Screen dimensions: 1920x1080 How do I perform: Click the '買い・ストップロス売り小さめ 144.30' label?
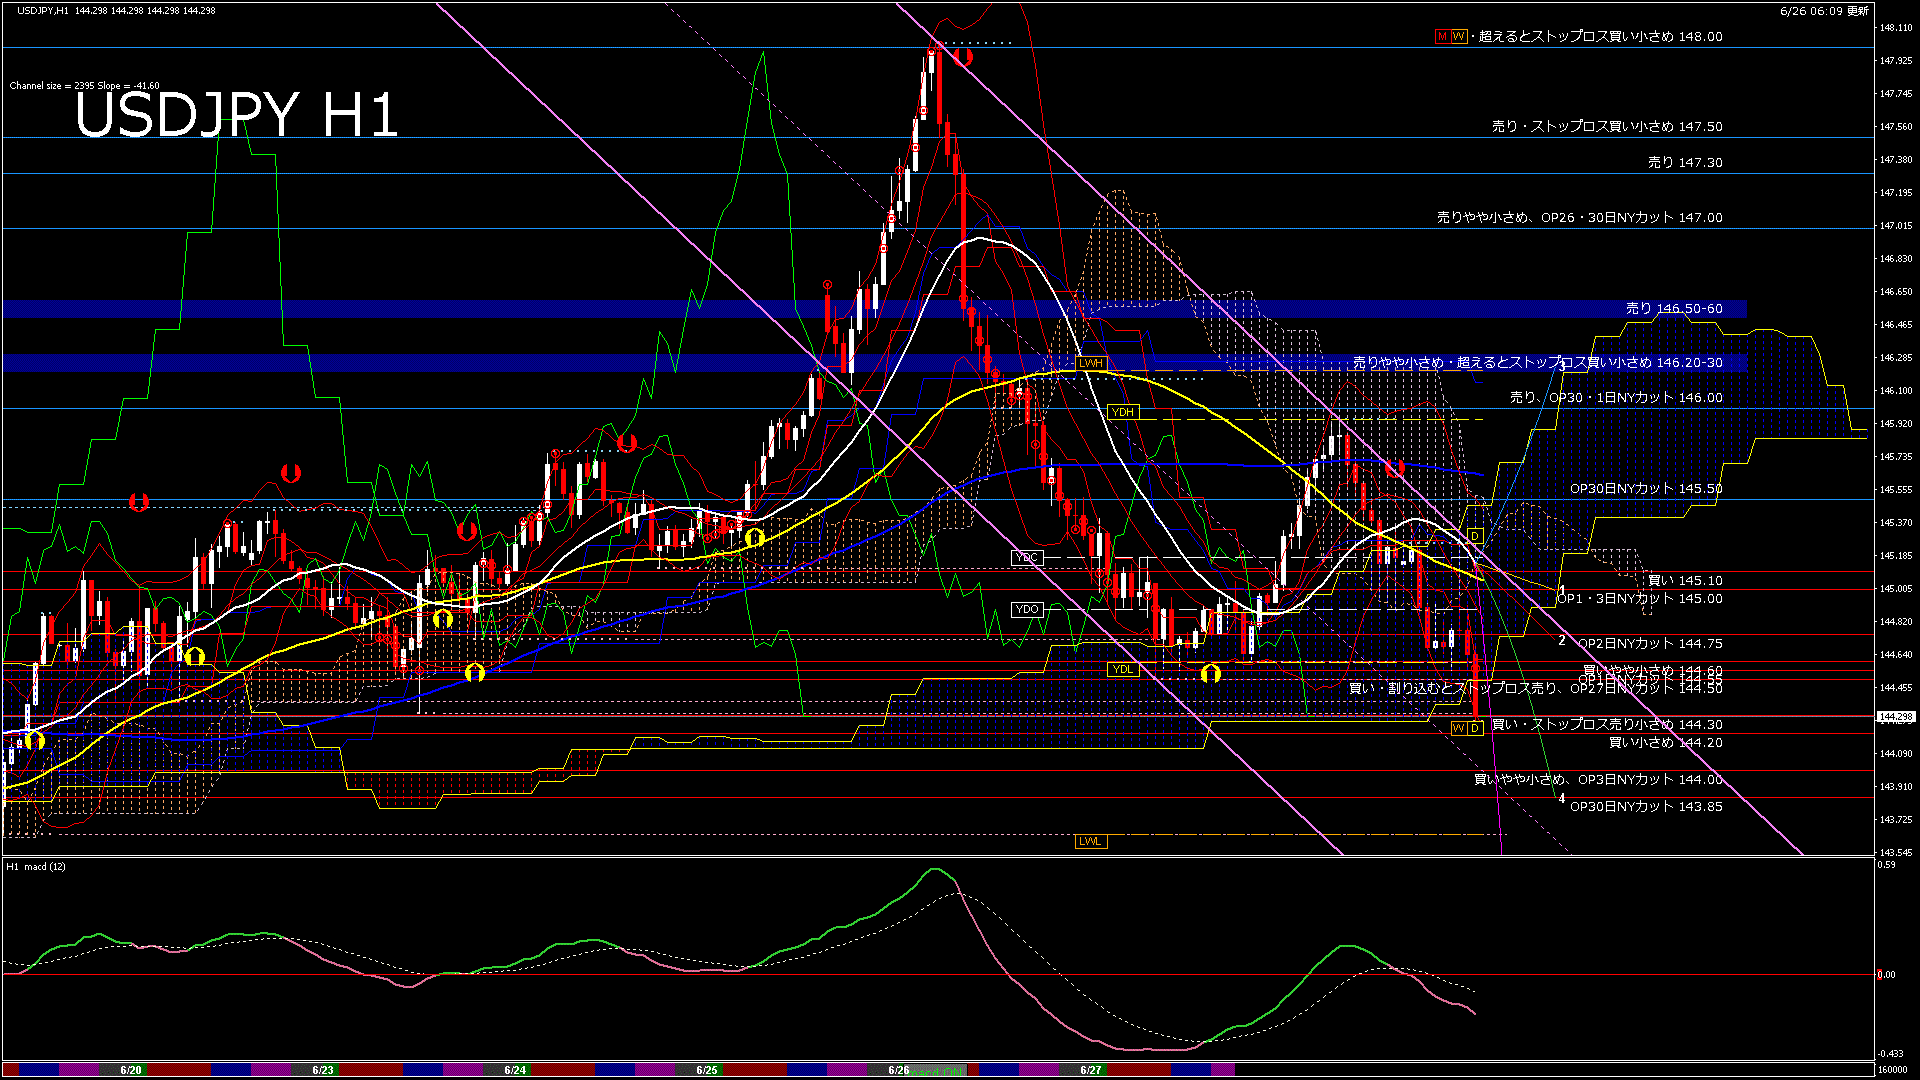pos(1607,725)
